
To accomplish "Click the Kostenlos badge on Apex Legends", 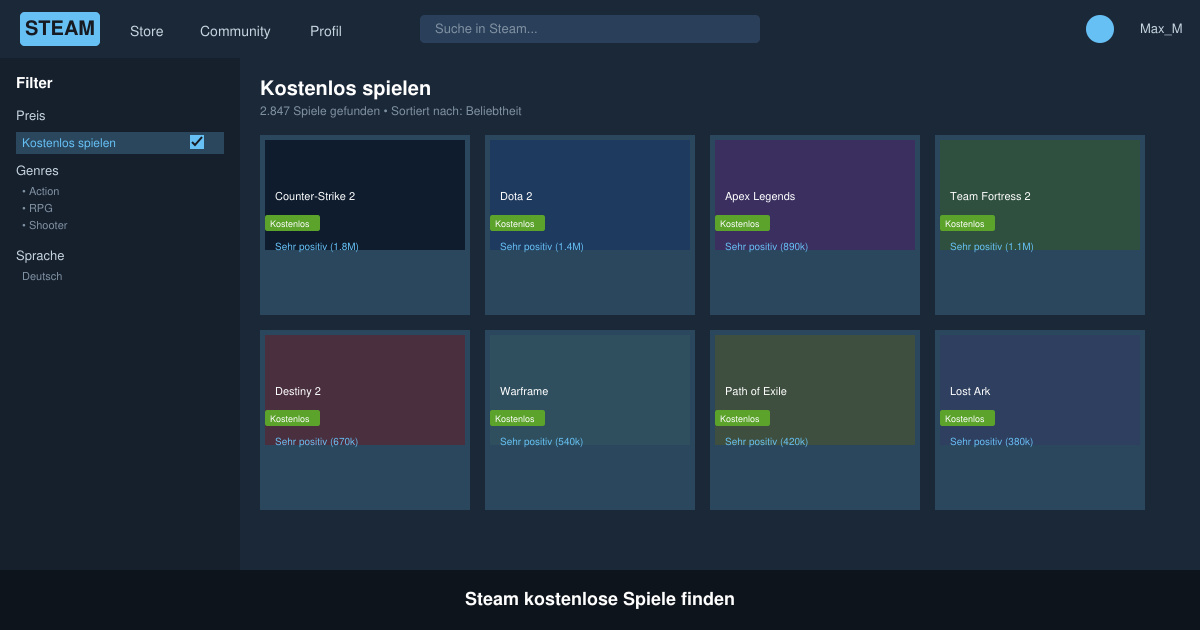I will point(742,223).
